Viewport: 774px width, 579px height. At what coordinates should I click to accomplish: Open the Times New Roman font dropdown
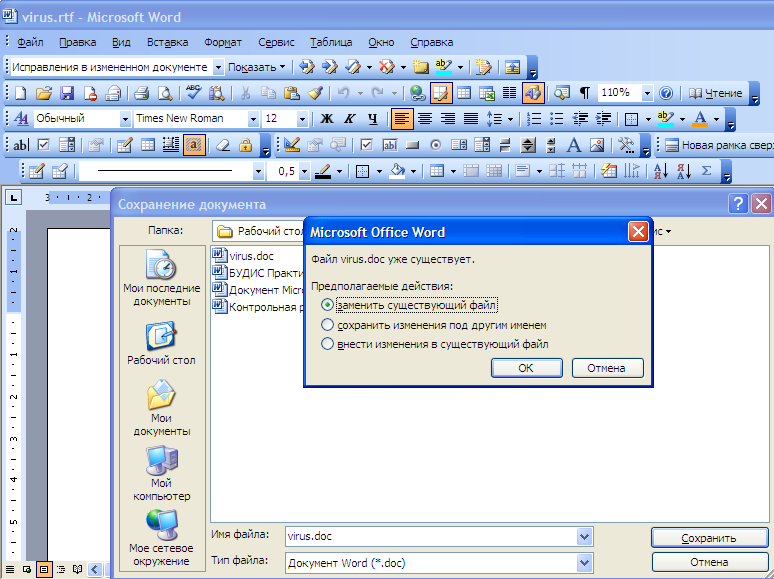click(253, 118)
